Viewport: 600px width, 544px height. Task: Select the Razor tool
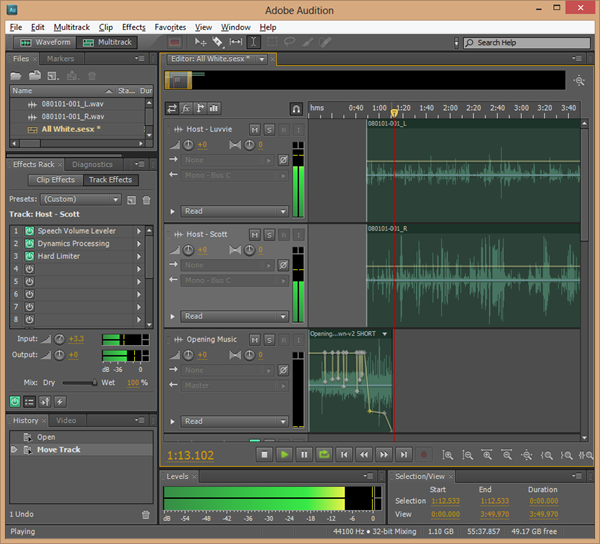217,42
